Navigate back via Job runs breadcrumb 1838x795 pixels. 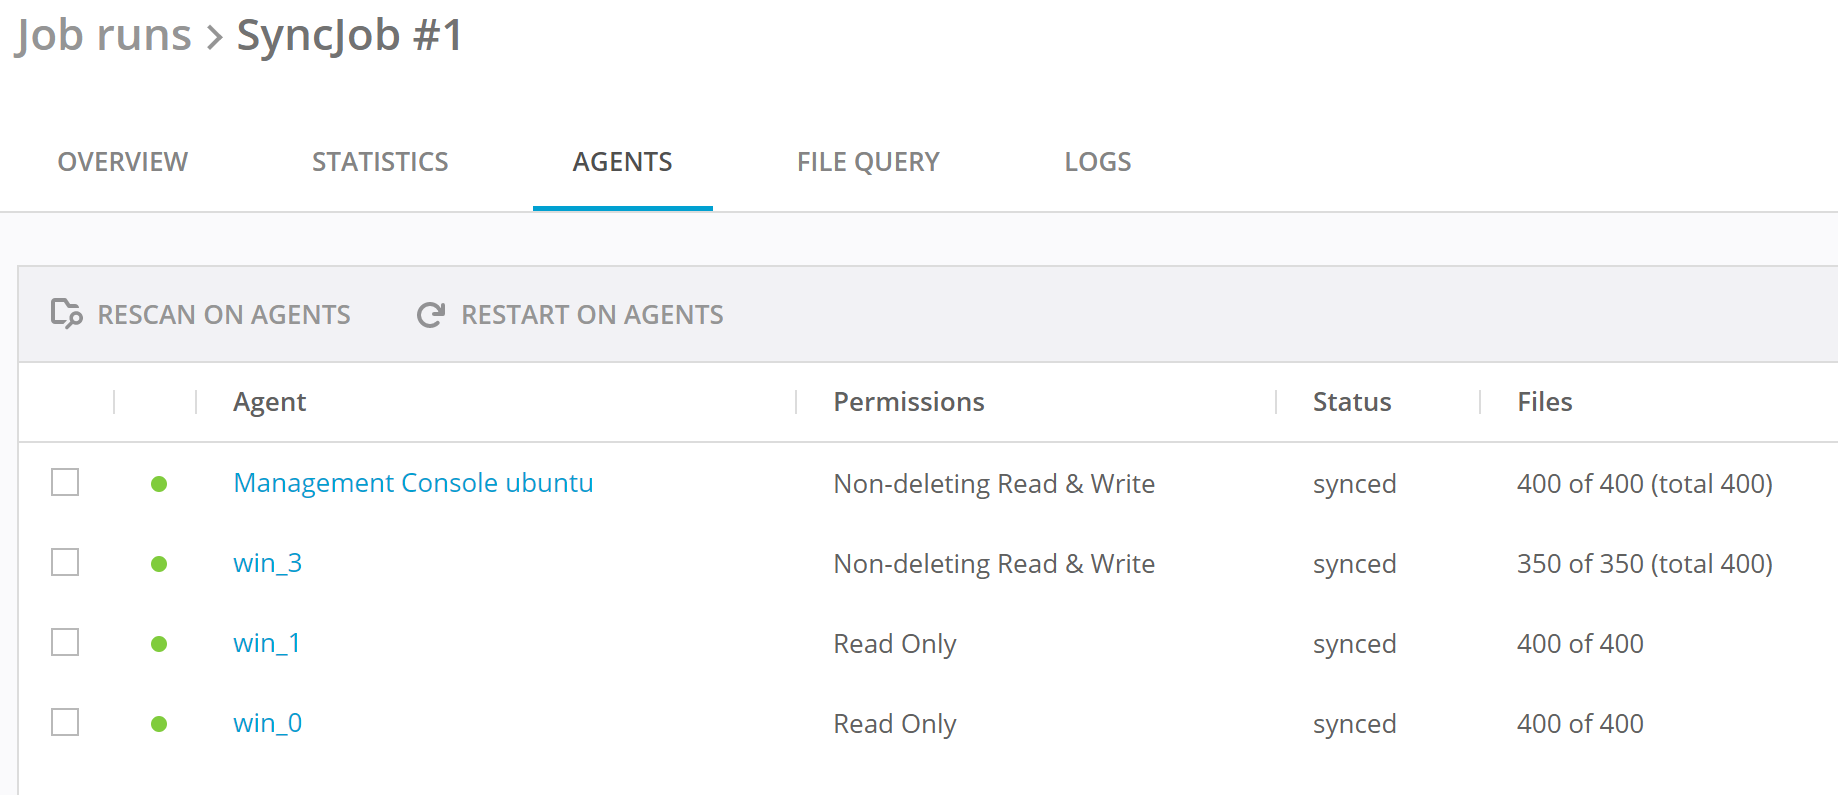103,36
